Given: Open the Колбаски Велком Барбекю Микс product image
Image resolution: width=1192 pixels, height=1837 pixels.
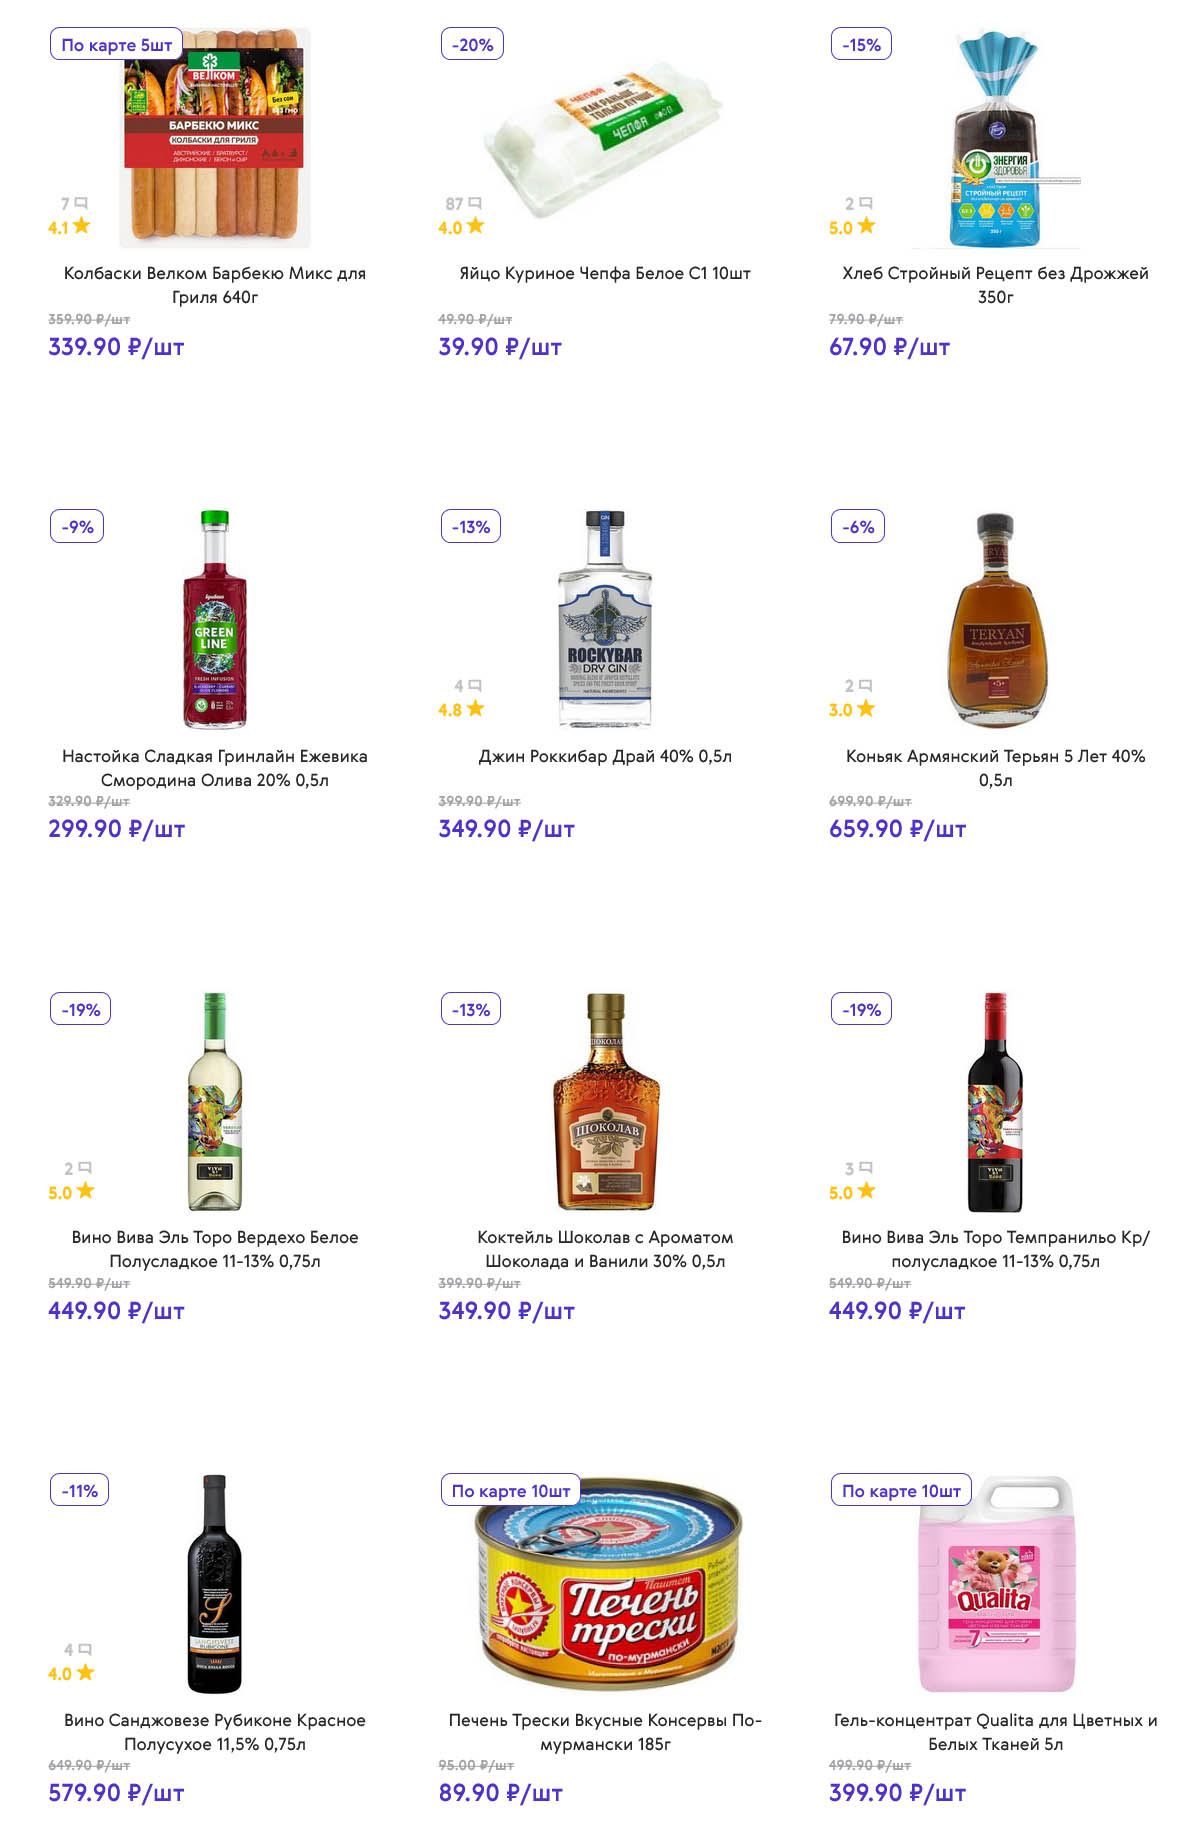Looking at the screenshot, I should 214,138.
